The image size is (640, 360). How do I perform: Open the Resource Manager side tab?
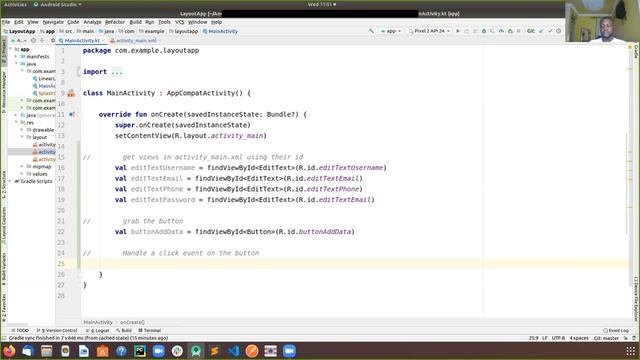(4, 92)
